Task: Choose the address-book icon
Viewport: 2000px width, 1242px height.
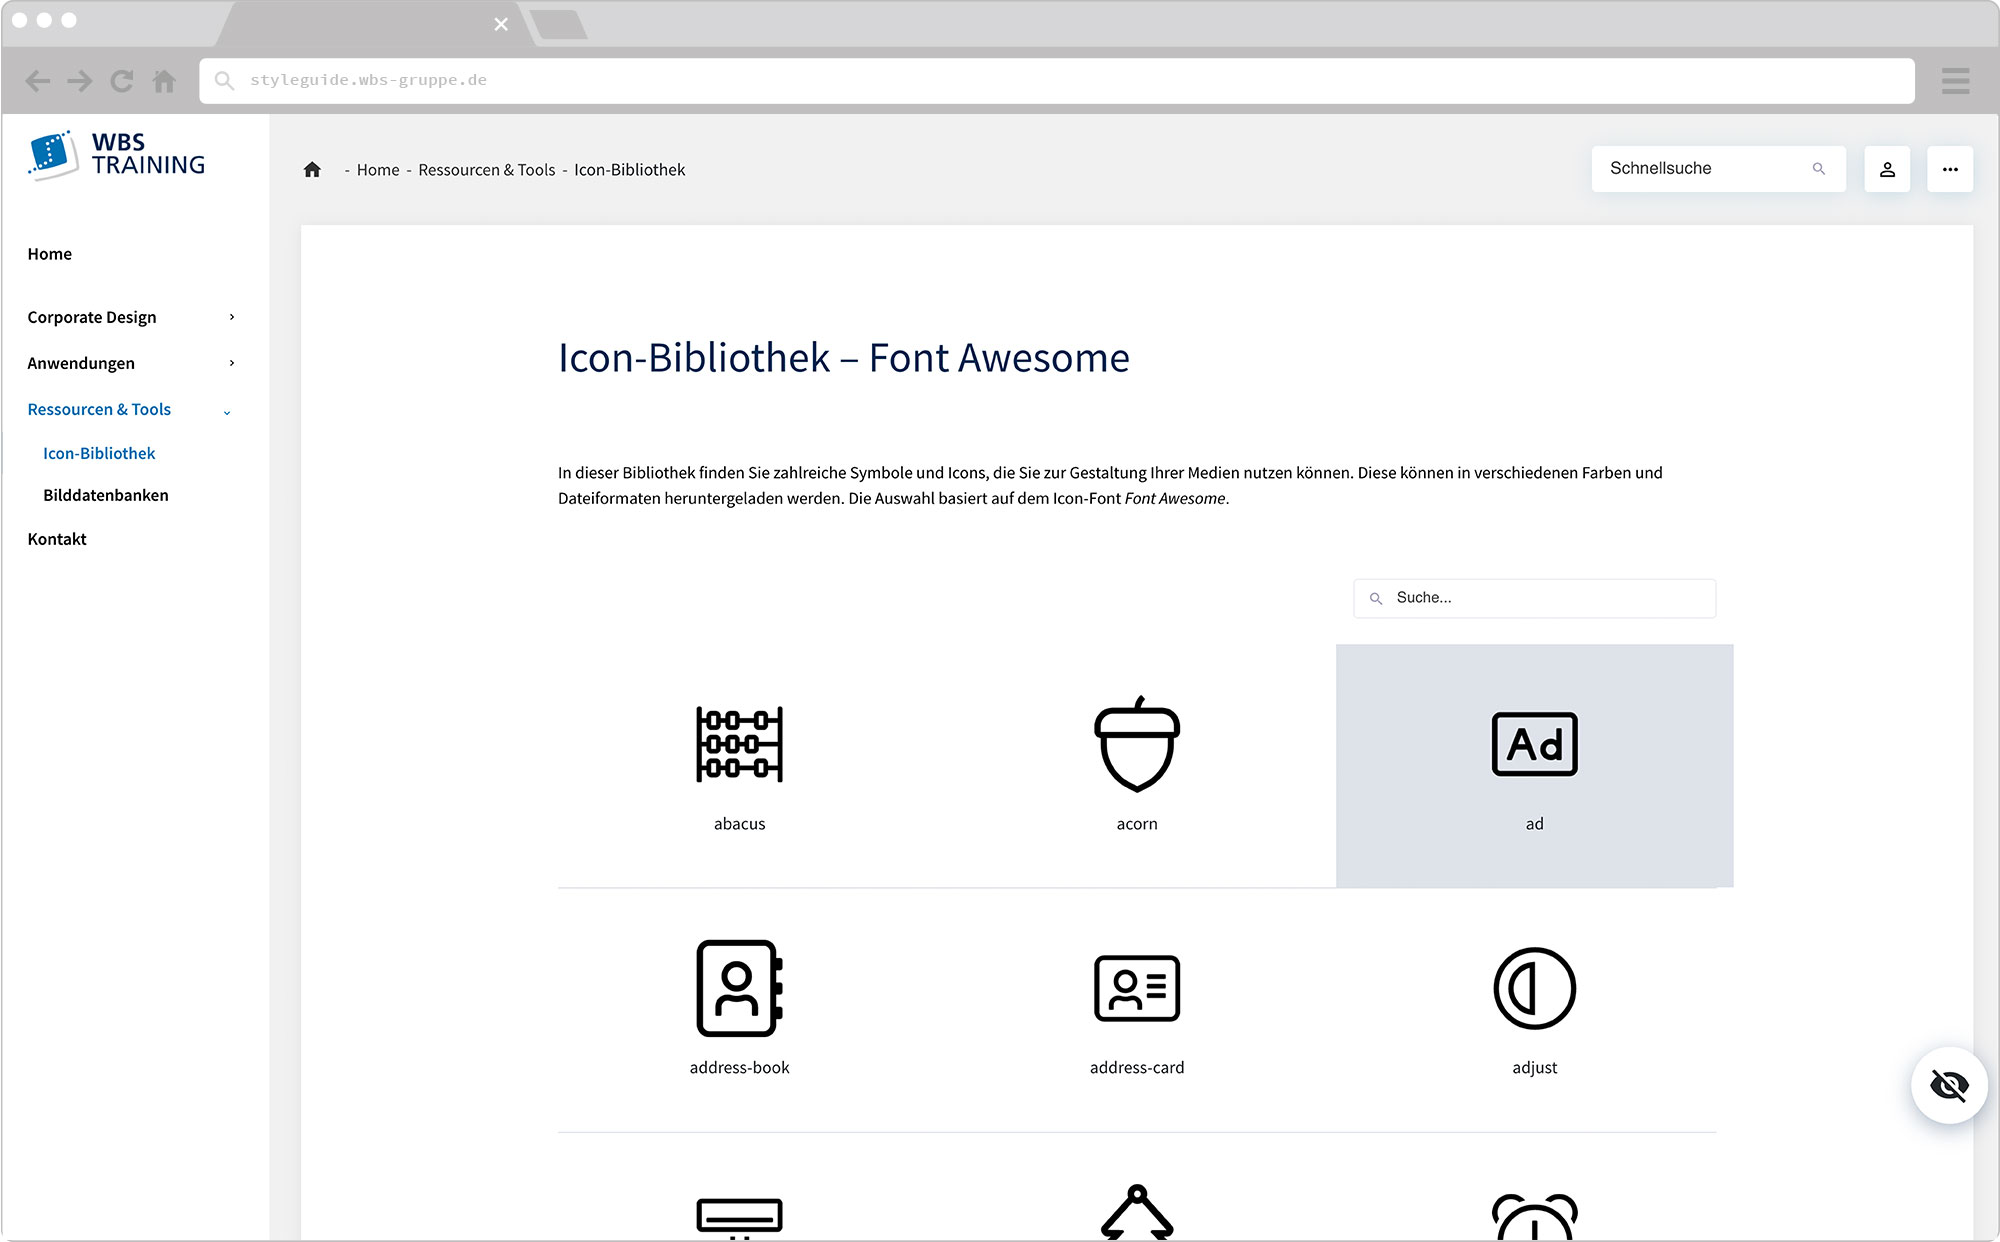Action: click(739, 988)
